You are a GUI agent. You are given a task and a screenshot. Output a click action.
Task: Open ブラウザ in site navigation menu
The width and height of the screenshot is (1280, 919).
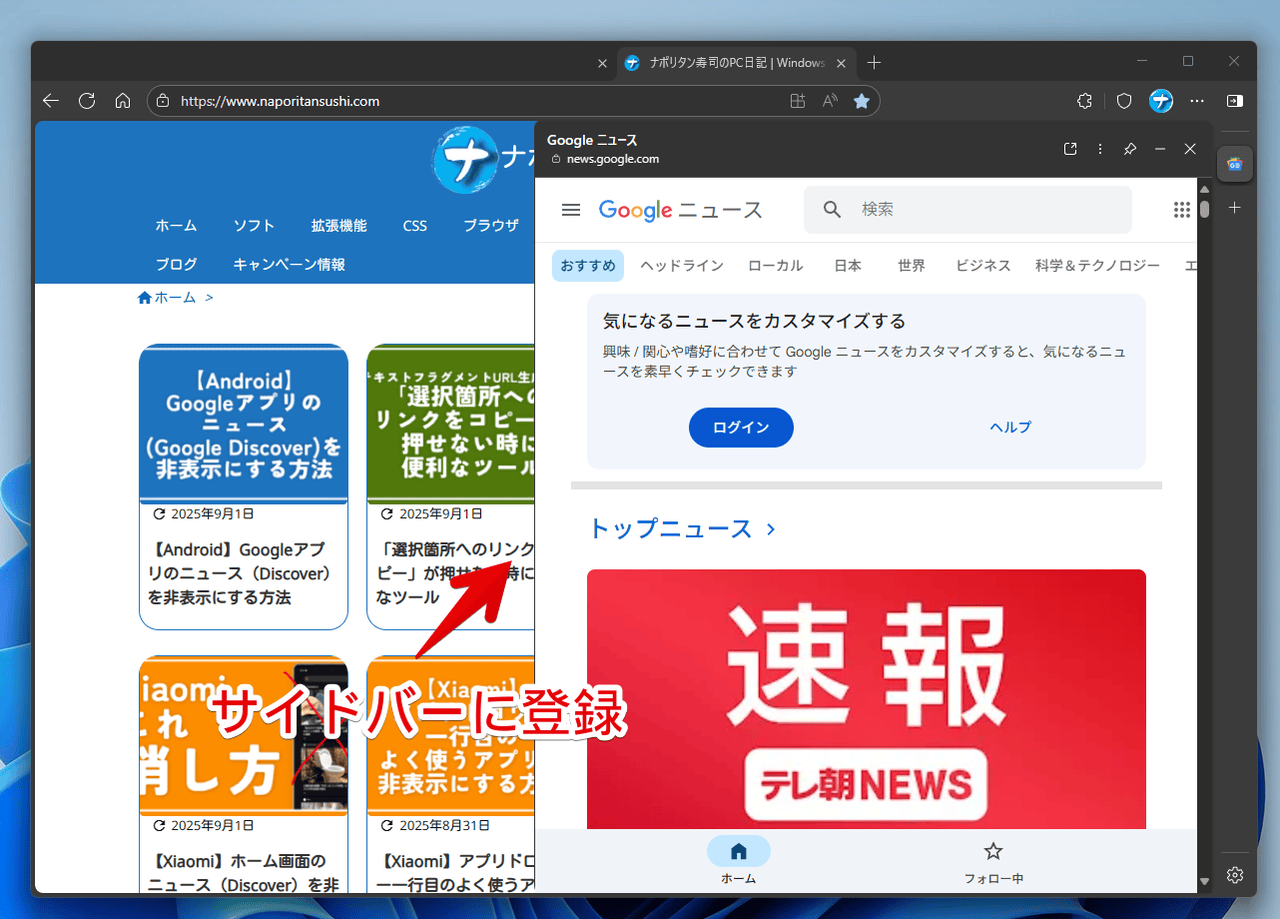coord(491,226)
